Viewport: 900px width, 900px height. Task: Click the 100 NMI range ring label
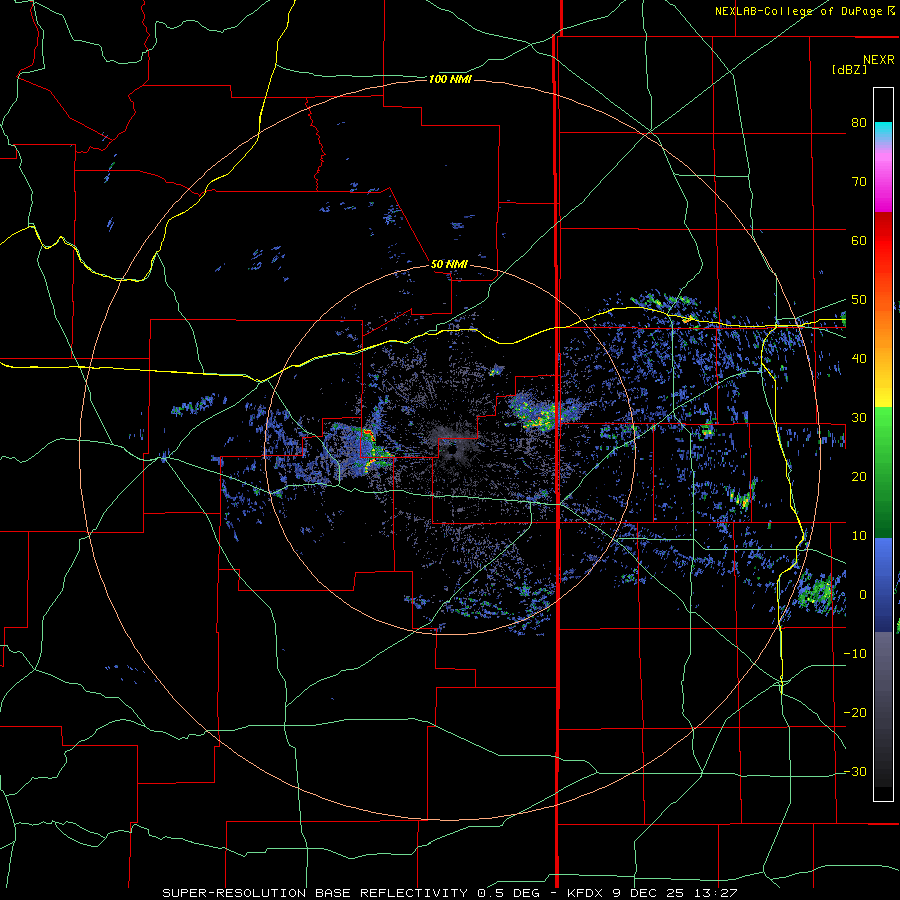(x=450, y=79)
